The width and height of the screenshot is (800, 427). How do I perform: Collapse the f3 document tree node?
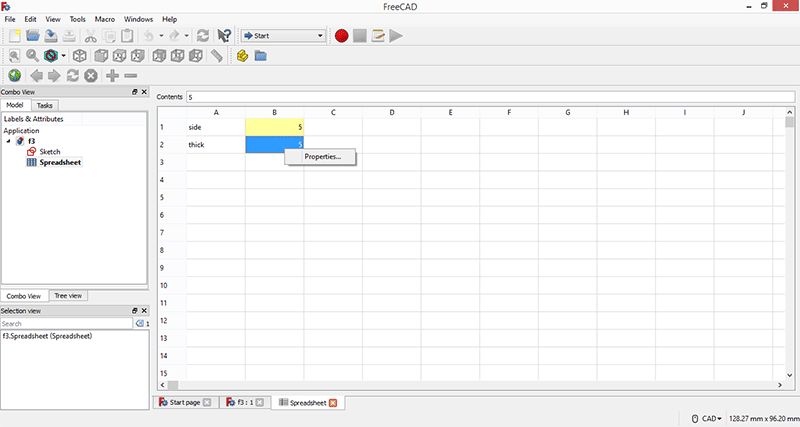[8, 141]
